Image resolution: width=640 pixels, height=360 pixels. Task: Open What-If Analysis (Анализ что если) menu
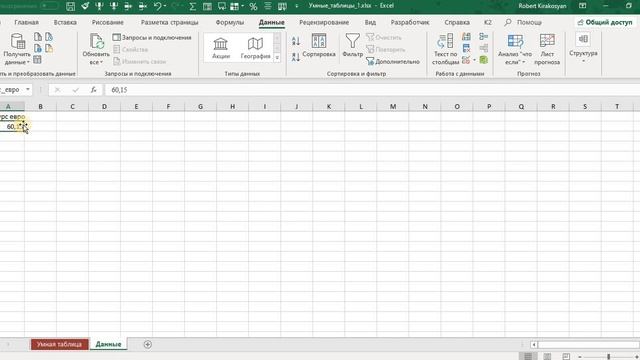point(515,49)
